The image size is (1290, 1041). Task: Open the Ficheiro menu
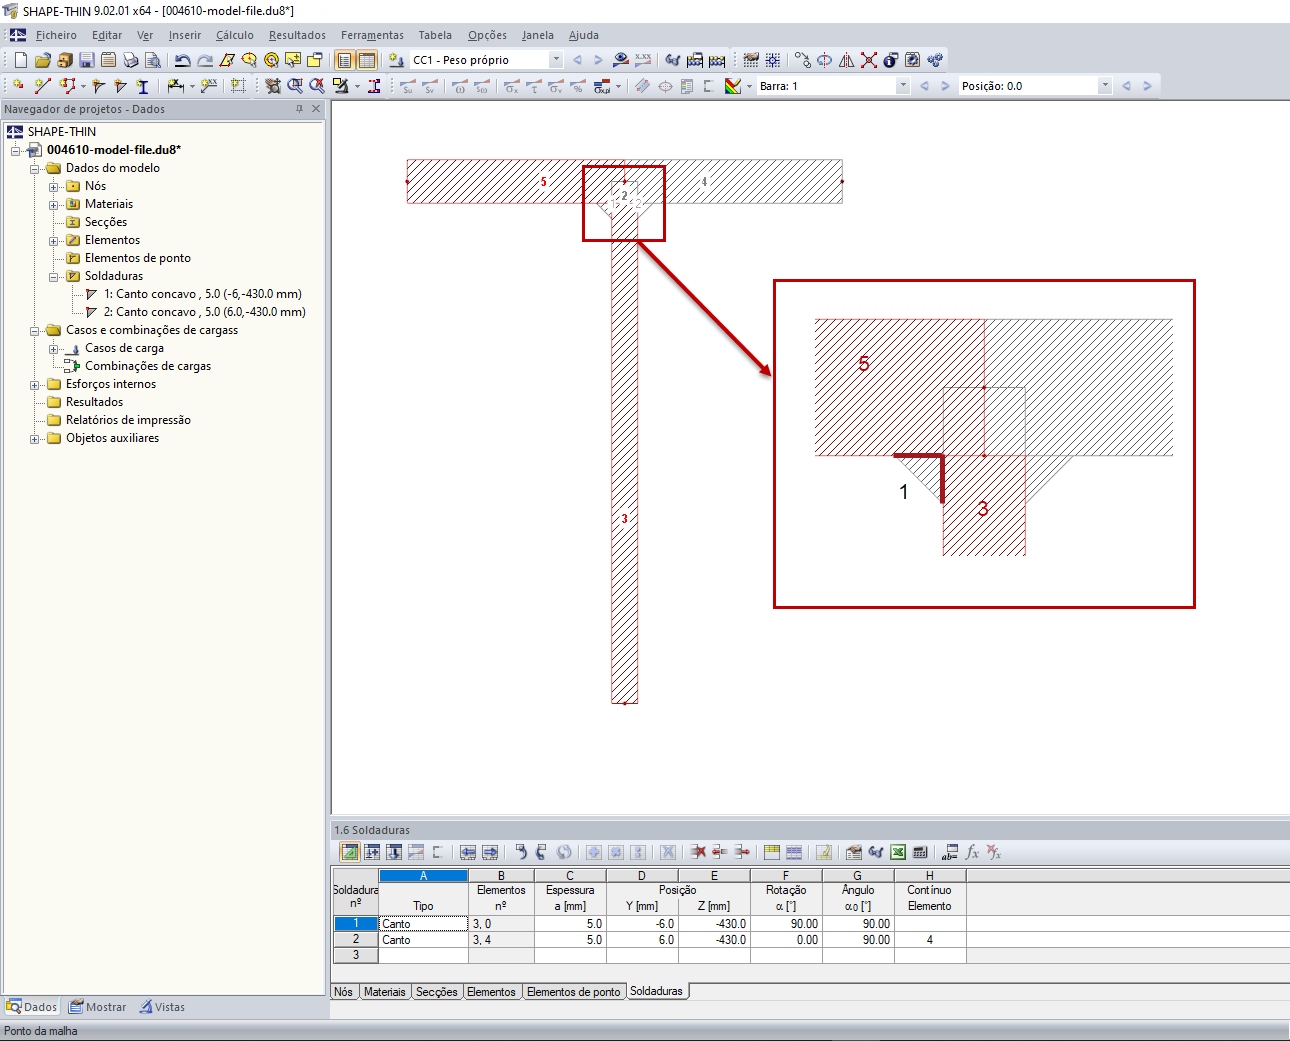pos(56,35)
